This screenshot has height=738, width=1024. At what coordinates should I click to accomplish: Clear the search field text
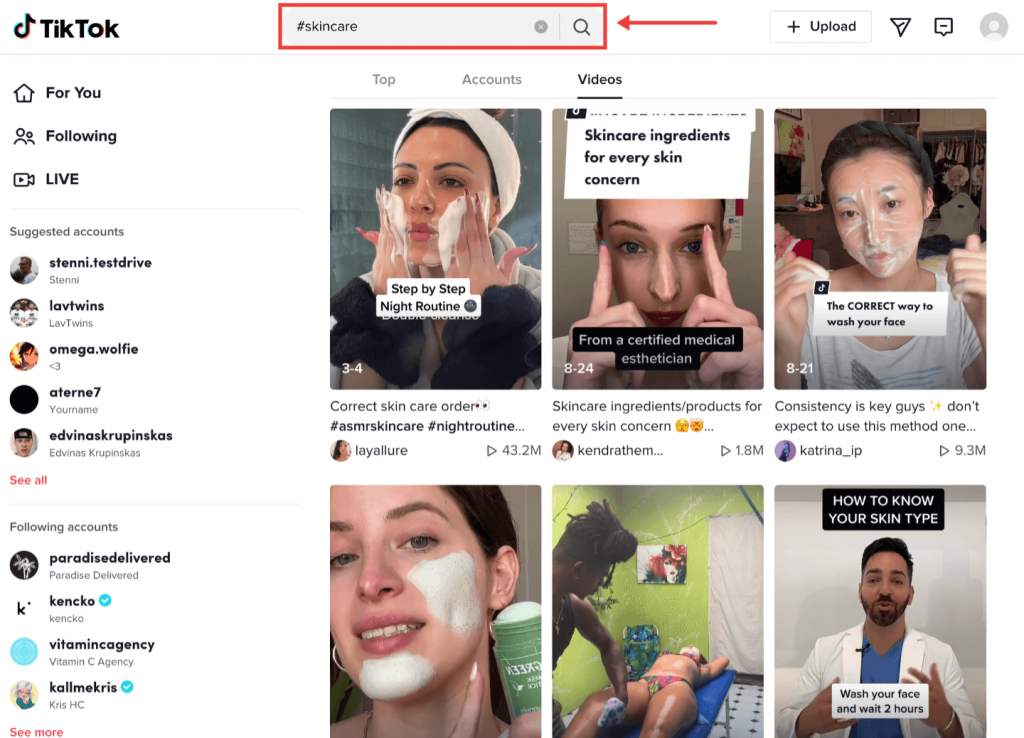tap(541, 27)
